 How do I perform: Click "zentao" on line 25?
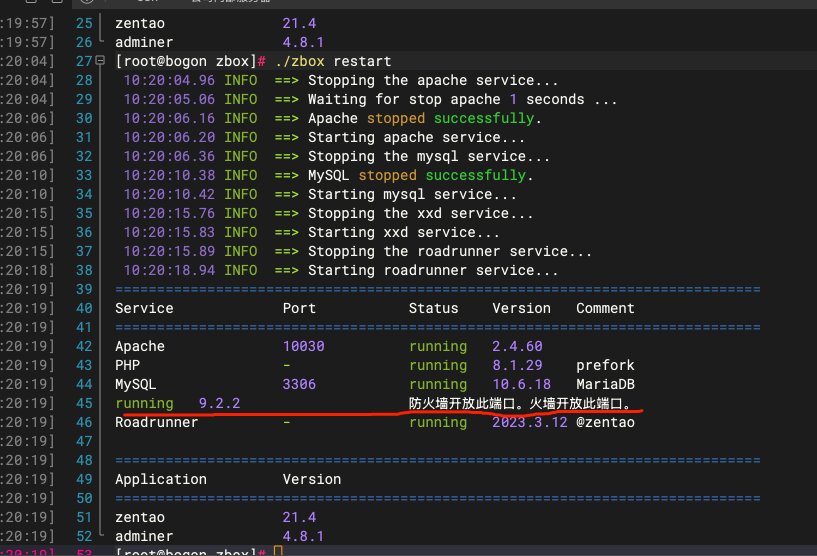click(x=140, y=23)
